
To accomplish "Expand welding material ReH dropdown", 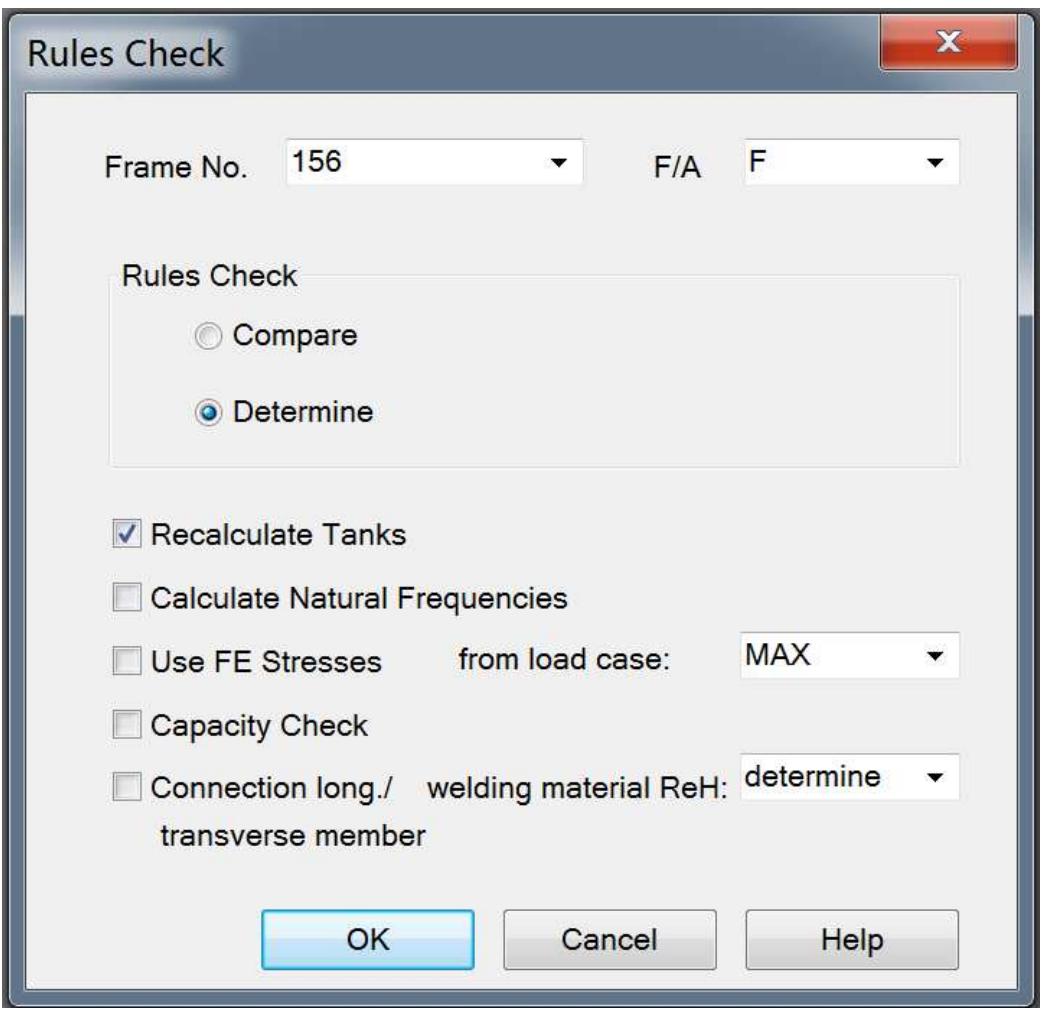I will (935, 779).
